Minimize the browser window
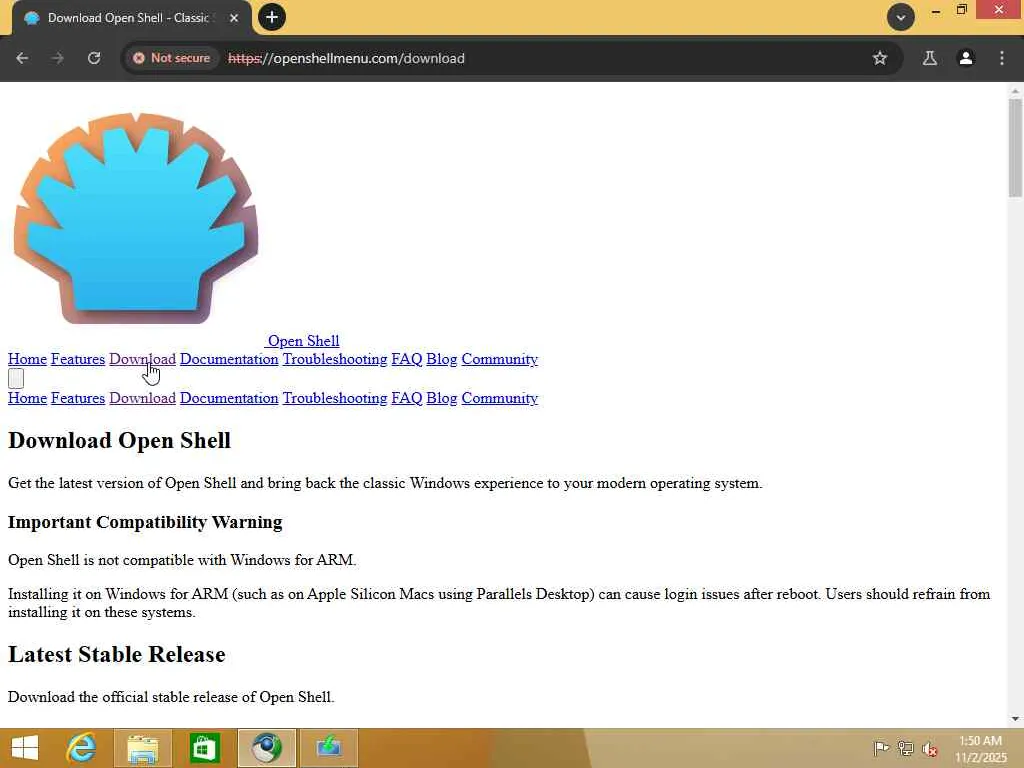Viewport: 1024px width, 768px height. [x=936, y=10]
